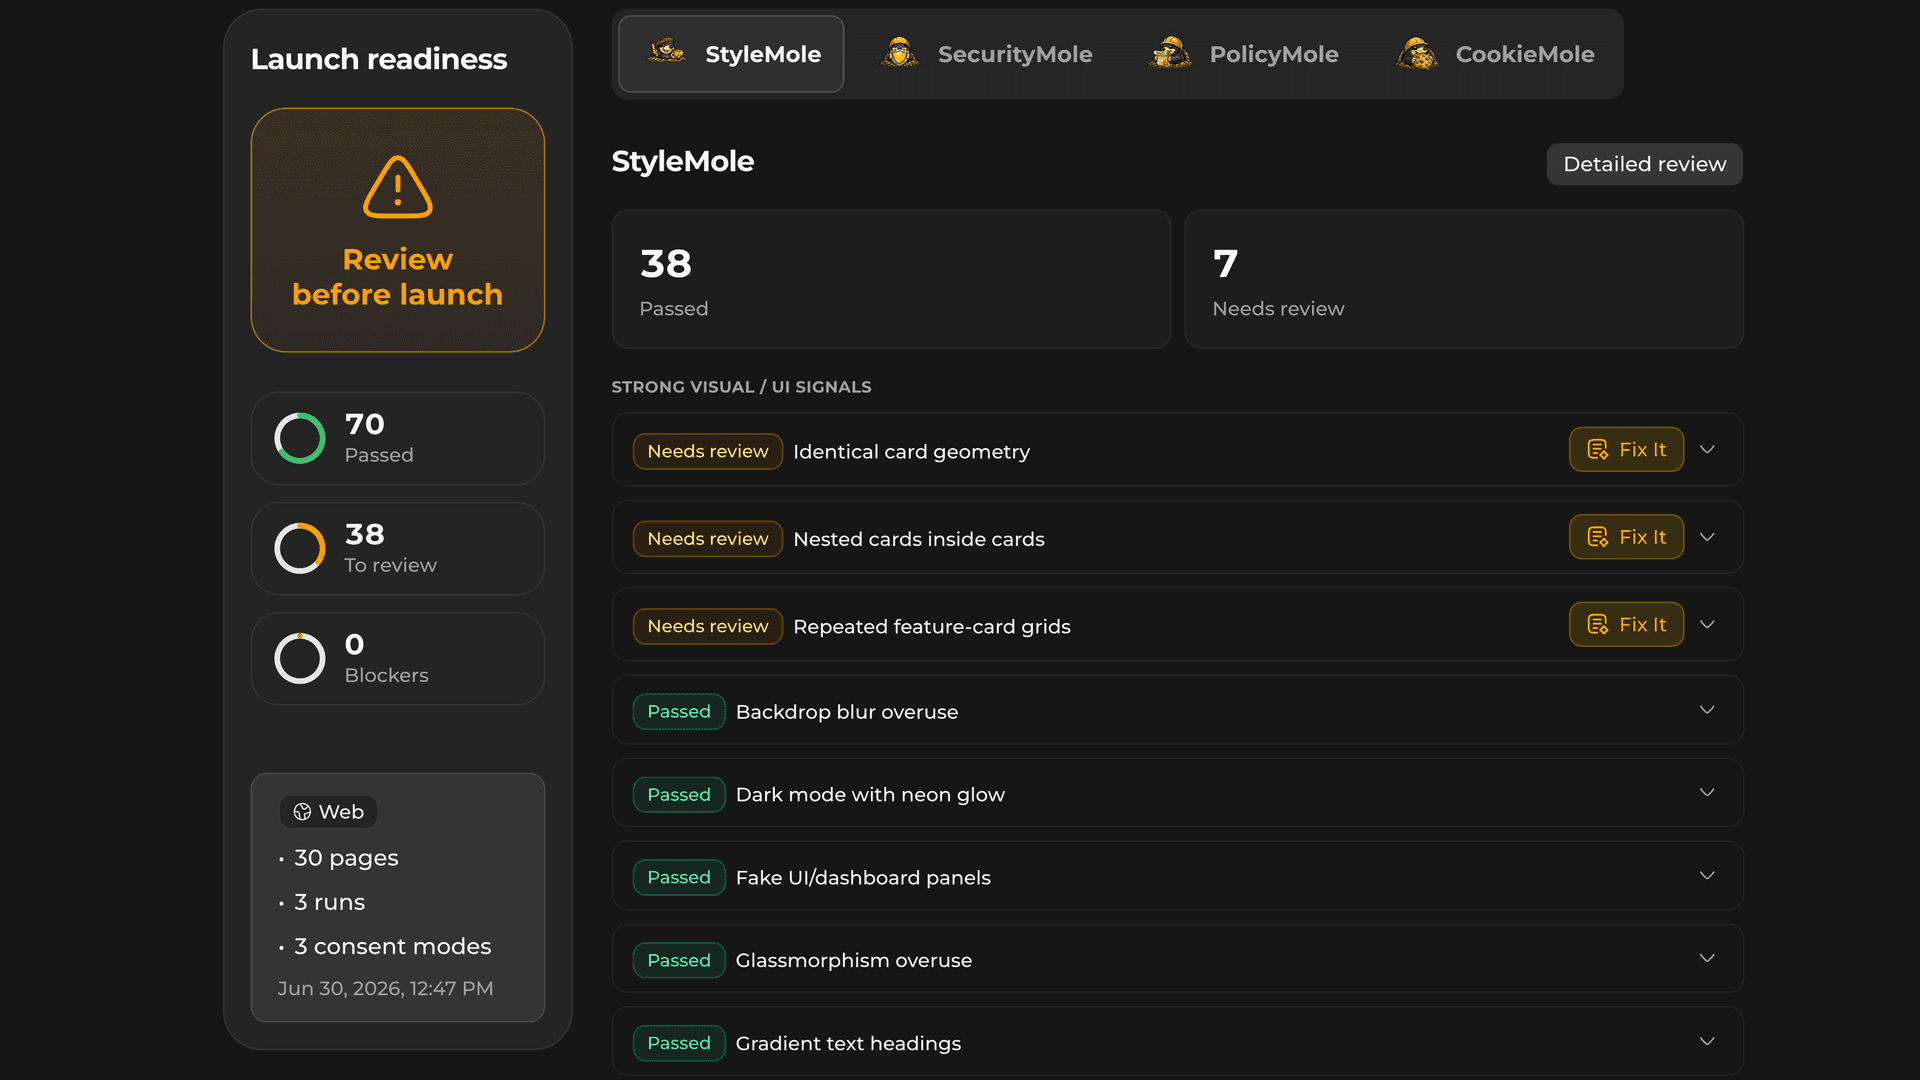Expand the Dark mode with neon glow row

(1707, 793)
